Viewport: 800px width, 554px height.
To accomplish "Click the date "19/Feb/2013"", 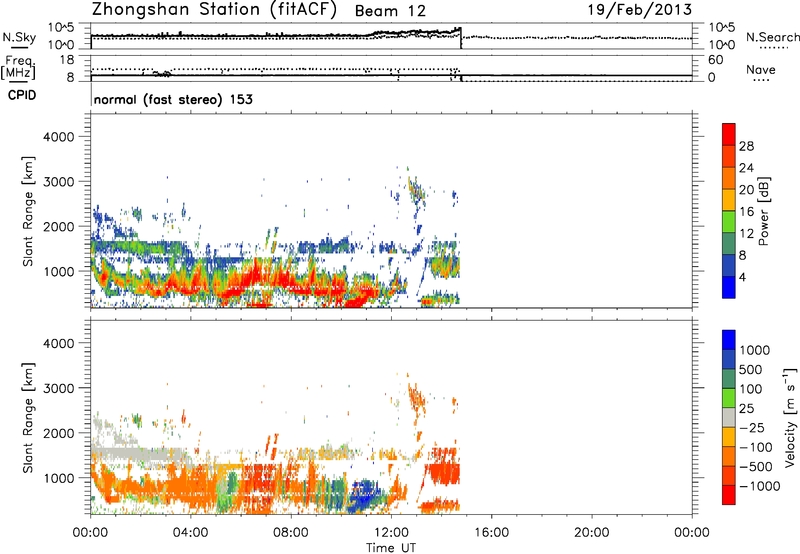I will pos(640,9).
